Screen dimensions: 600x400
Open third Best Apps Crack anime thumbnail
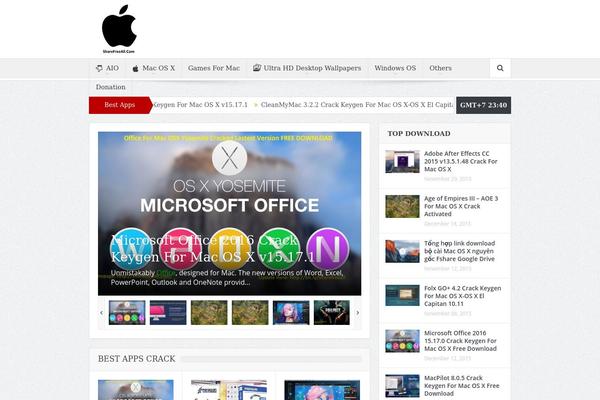click(322, 390)
